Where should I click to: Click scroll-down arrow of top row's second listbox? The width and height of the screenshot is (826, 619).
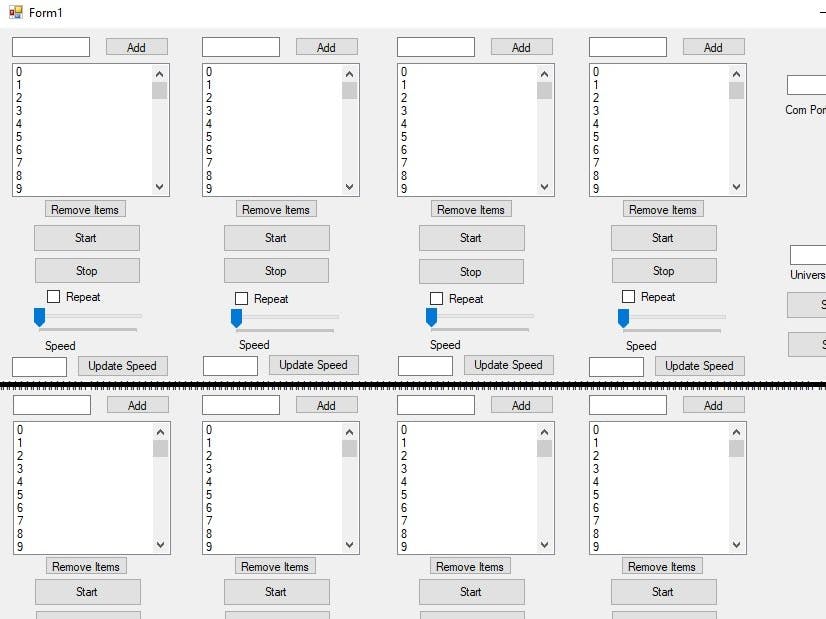click(x=349, y=187)
